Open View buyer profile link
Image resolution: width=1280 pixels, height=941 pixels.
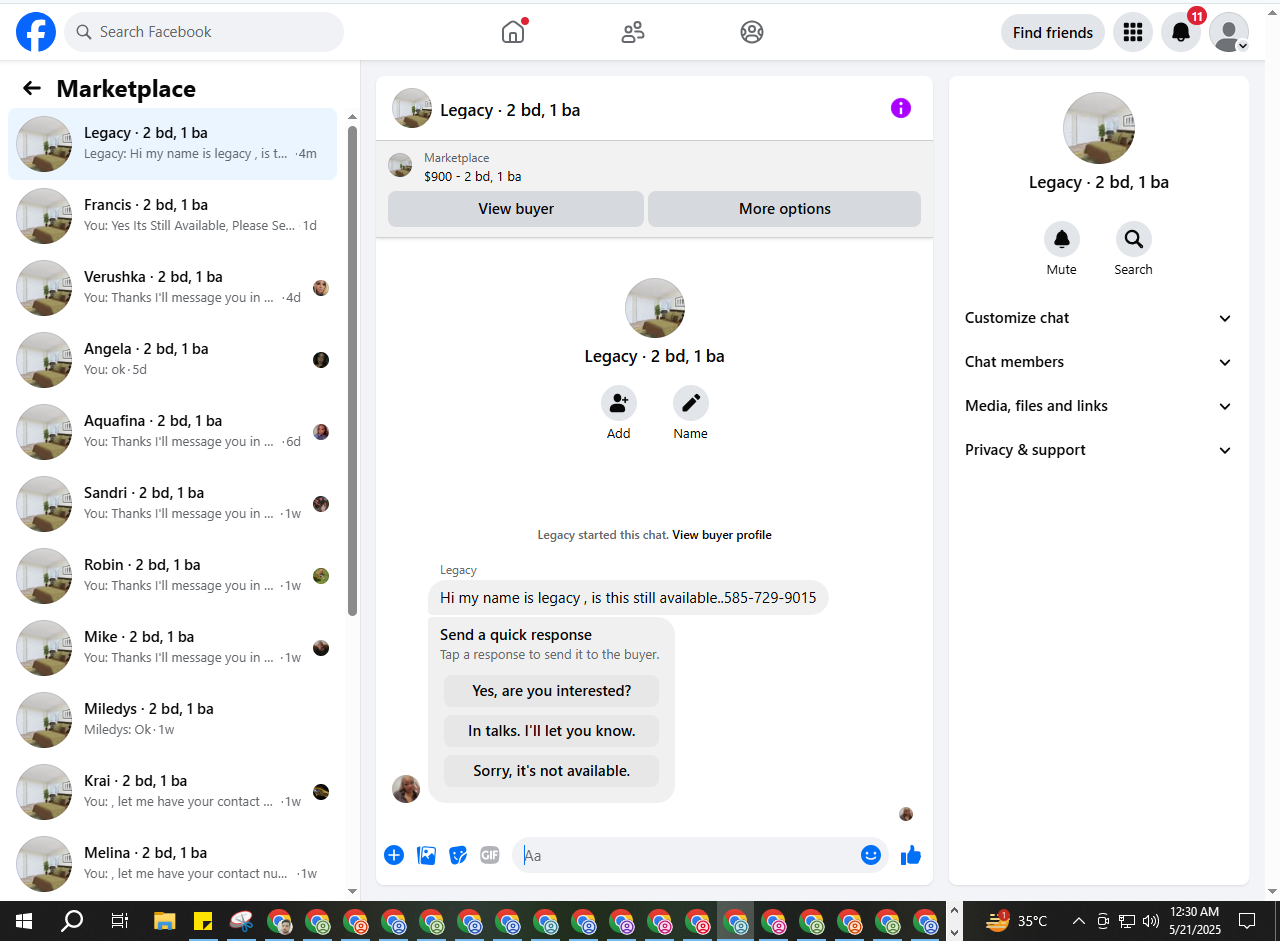(722, 535)
